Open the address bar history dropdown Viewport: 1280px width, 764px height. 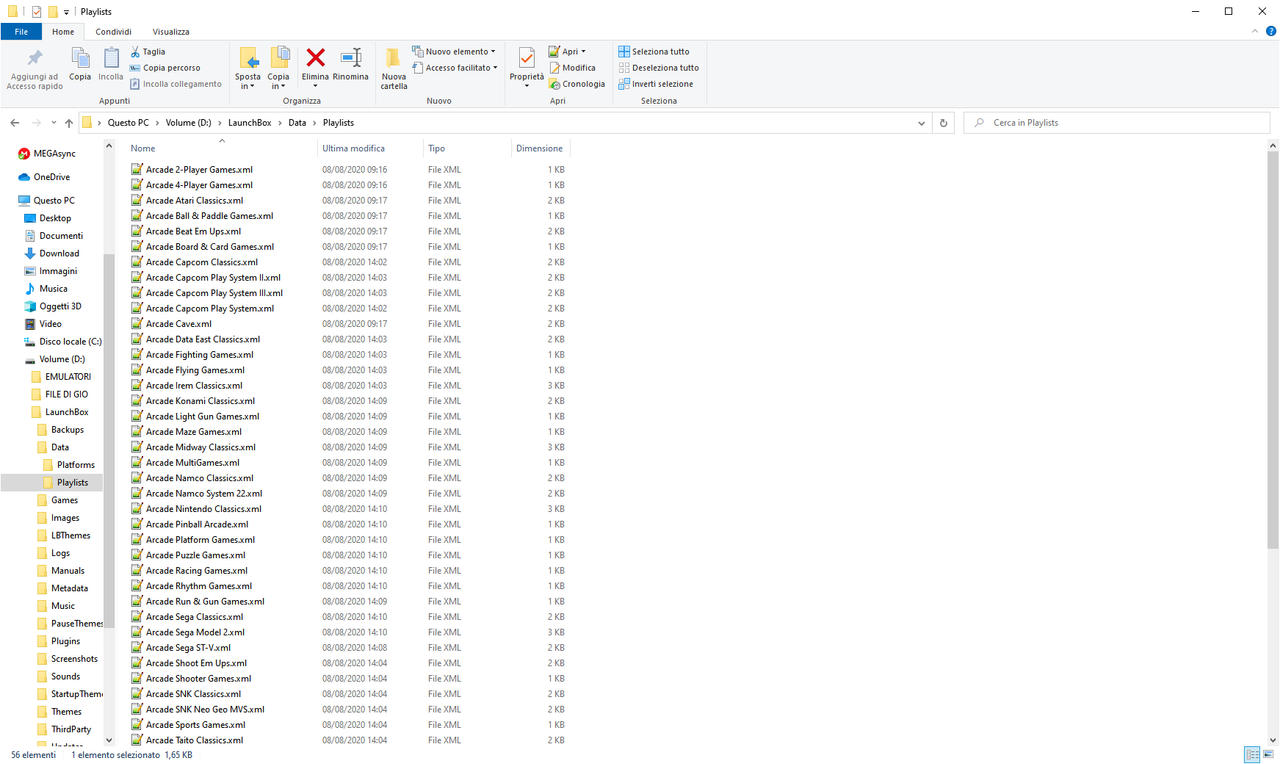[921, 122]
